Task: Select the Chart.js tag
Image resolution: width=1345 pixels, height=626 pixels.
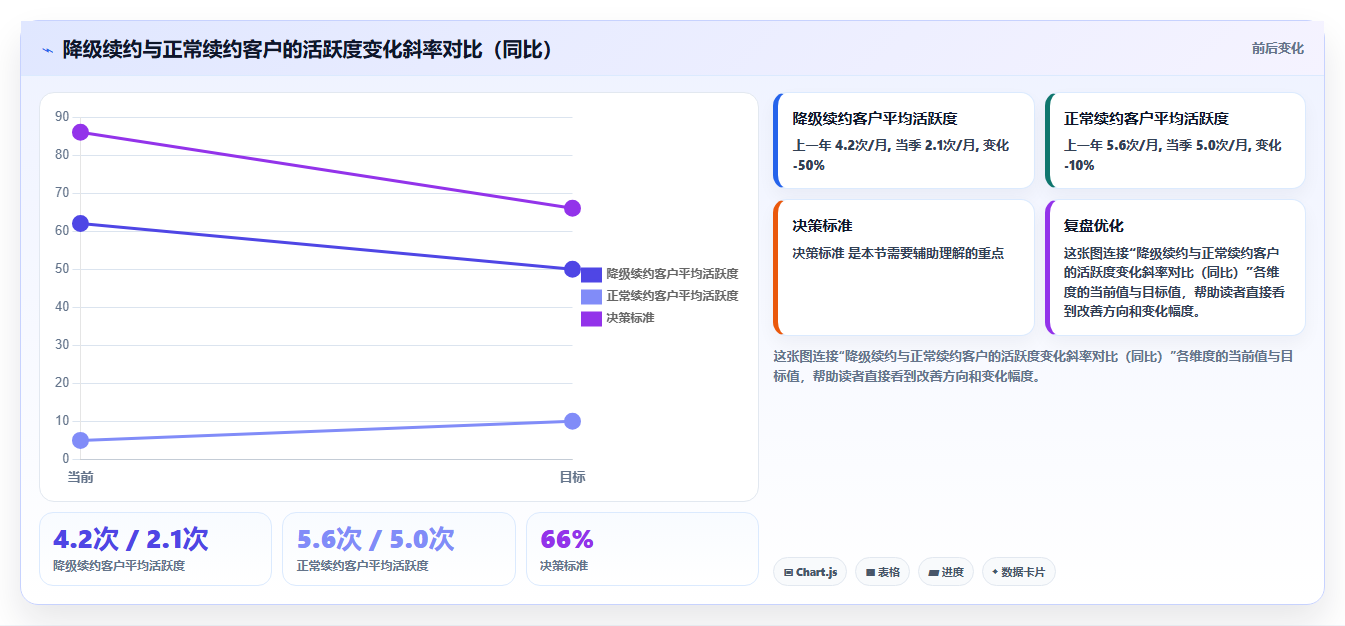Action: point(810,572)
